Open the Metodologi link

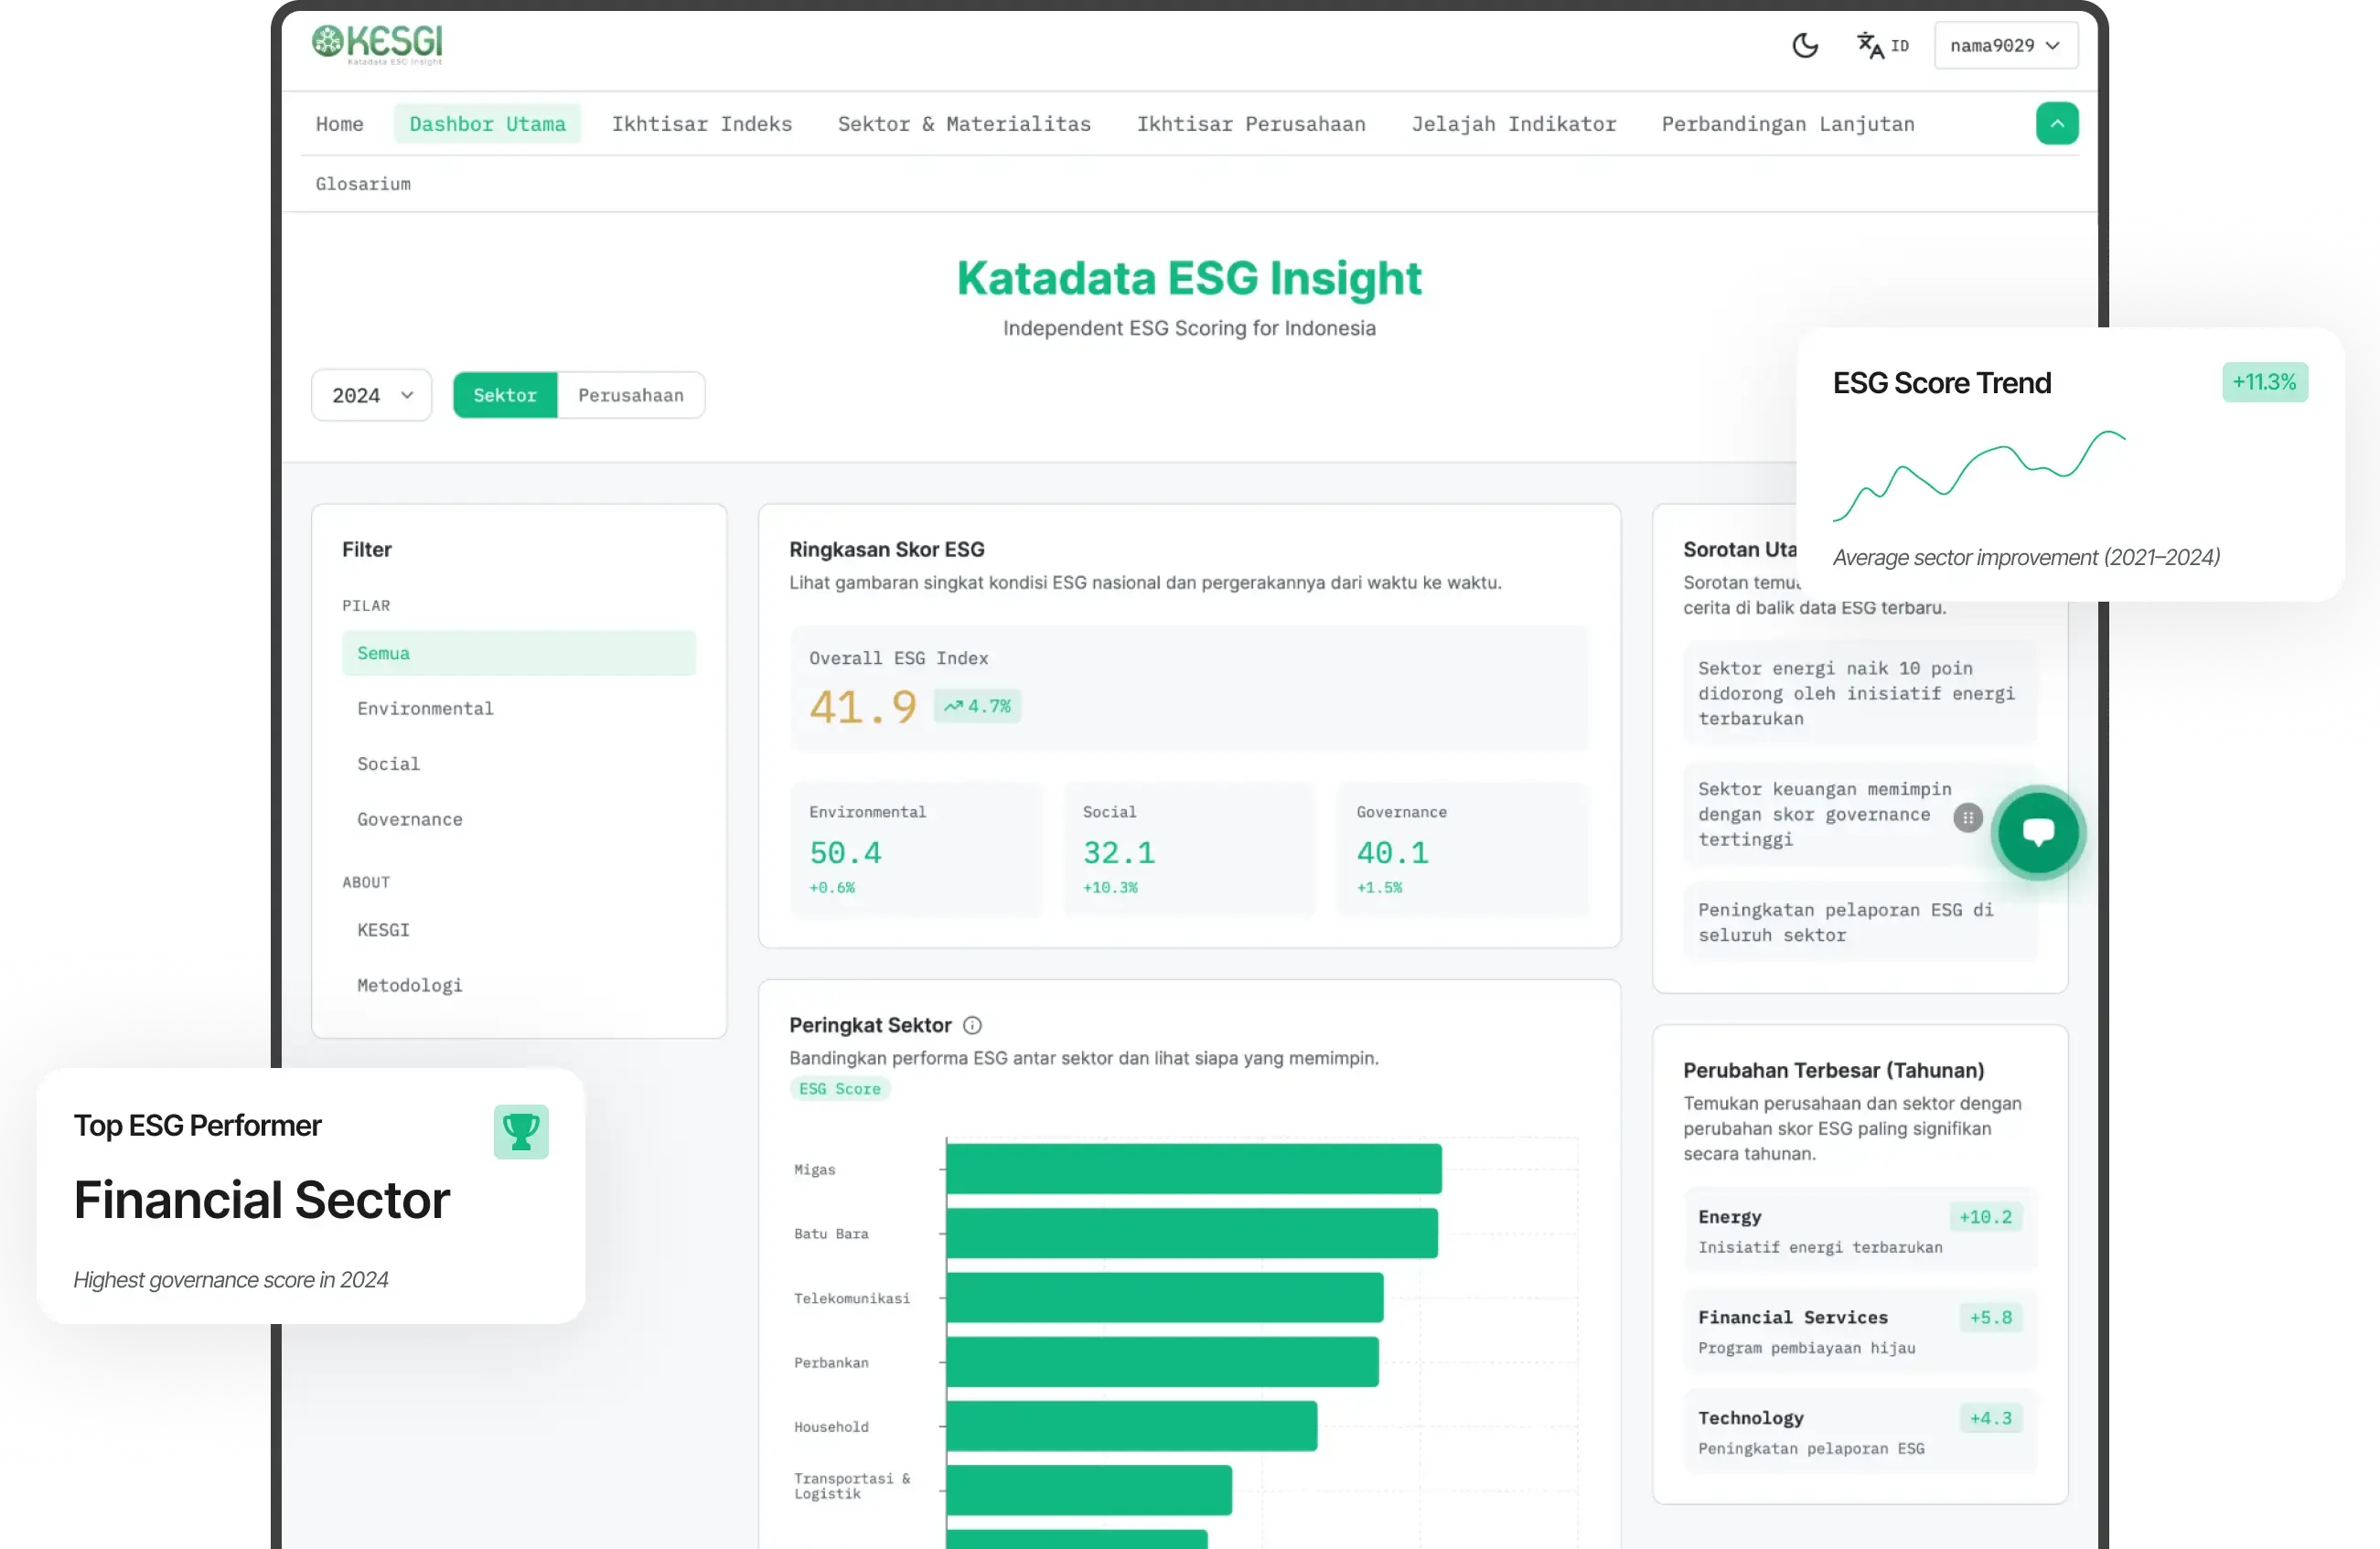pos(409,985)
